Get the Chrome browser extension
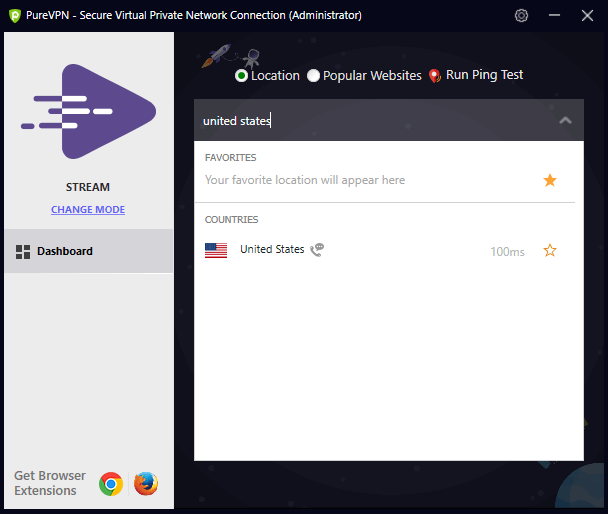The image size is (608, 514). coord(111,484)
